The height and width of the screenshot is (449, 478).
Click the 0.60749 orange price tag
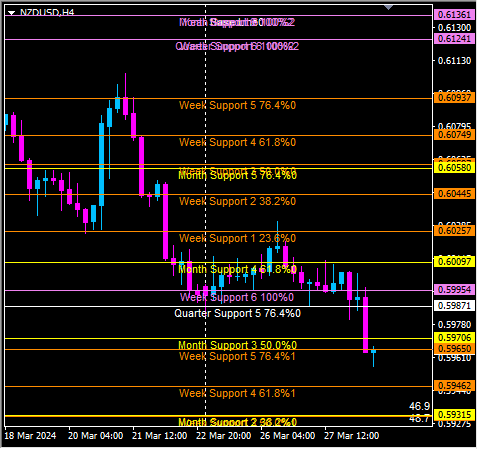[x=454, y=135]
